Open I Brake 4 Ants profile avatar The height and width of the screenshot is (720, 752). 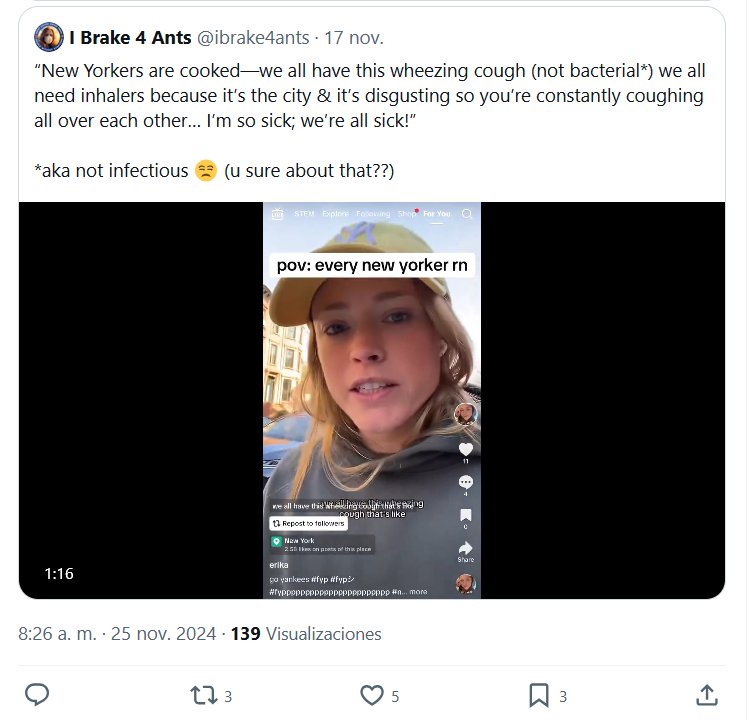[49, 38]
